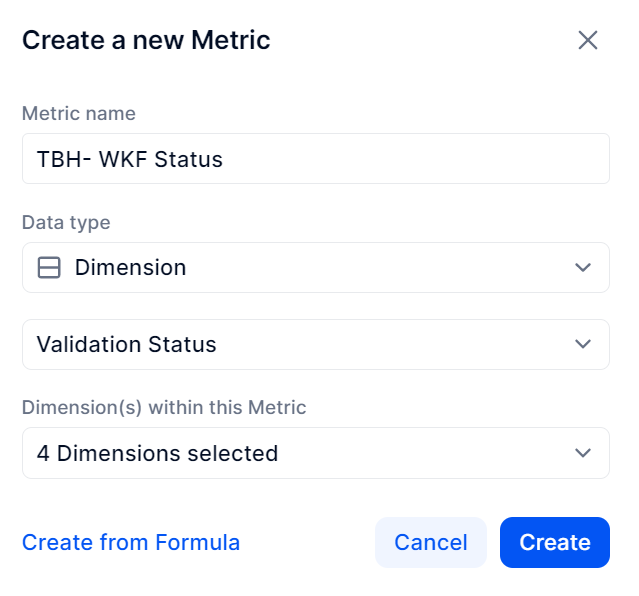This screenshot has width=639, height=596.
Task: Click the Metric name label
Action: (79, 113)
